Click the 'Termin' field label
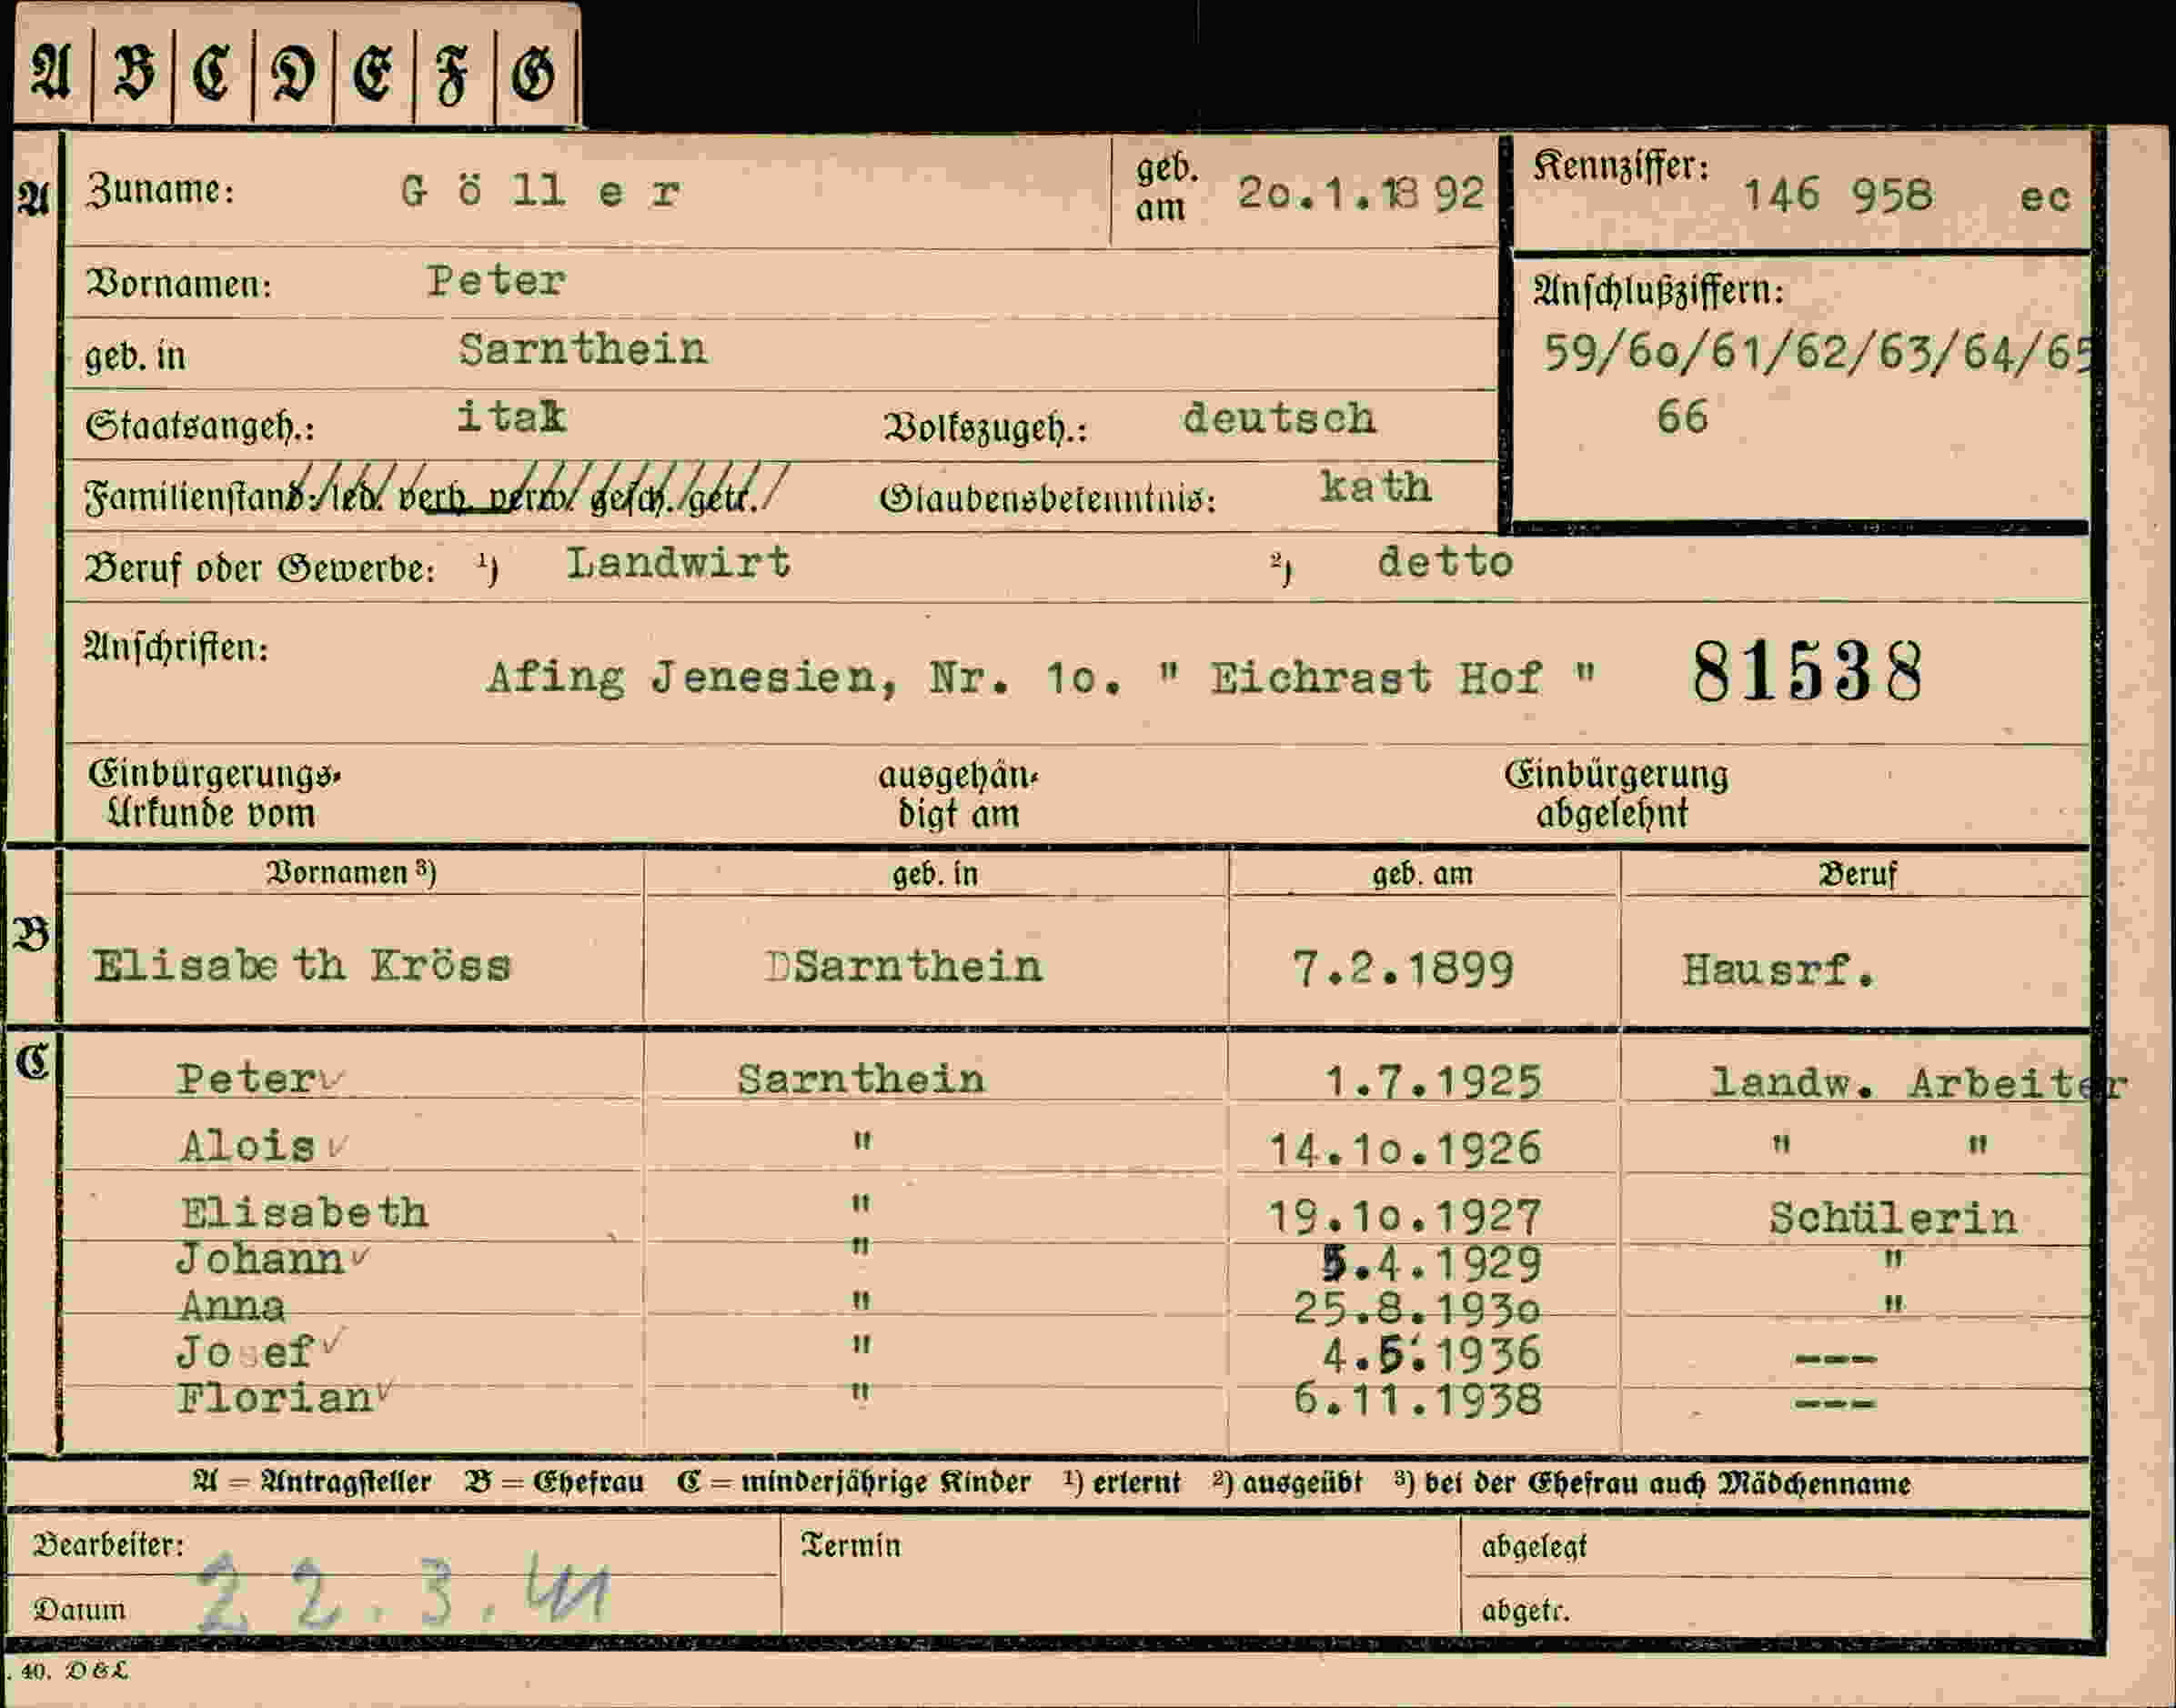The height and width of the screenshot is (1708, 2176). [x=850, y=1546]
